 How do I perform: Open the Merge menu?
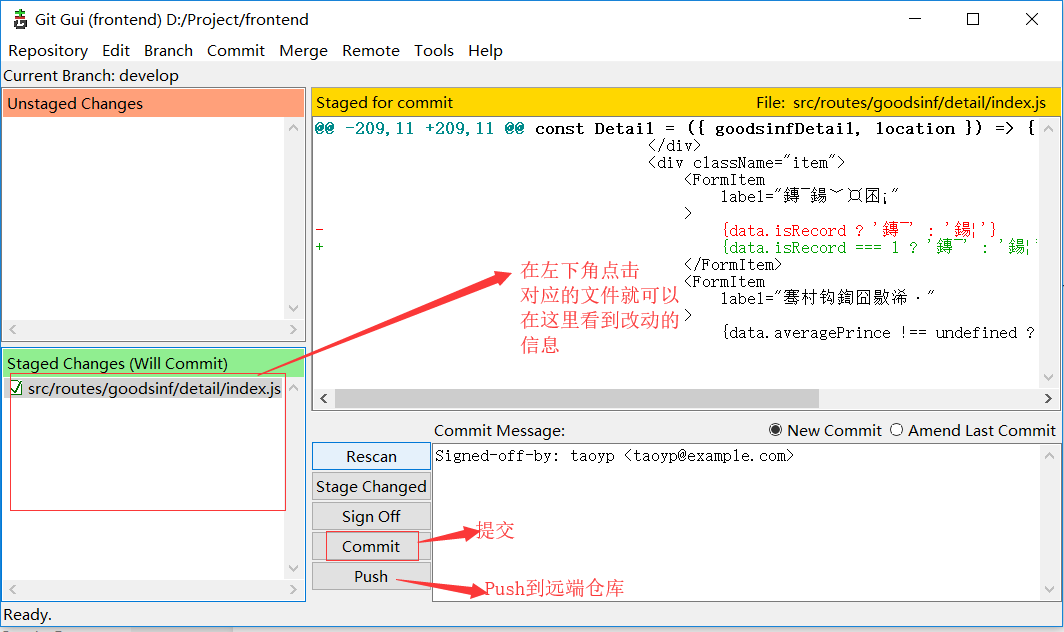303,51
